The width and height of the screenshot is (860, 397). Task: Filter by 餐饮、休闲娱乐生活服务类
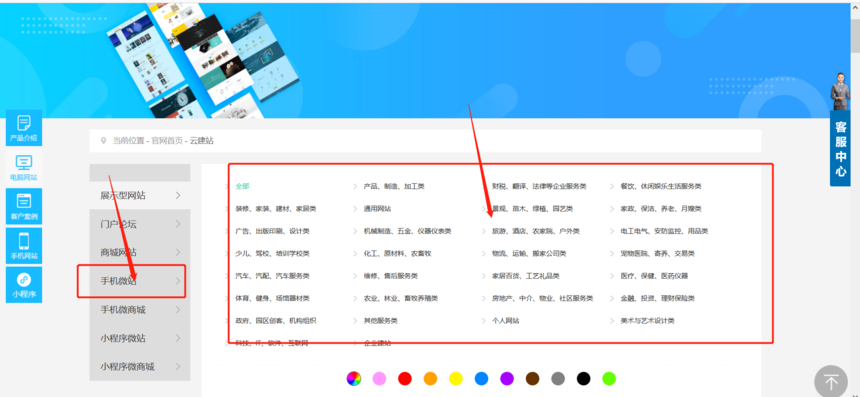[x=661, y=186]
